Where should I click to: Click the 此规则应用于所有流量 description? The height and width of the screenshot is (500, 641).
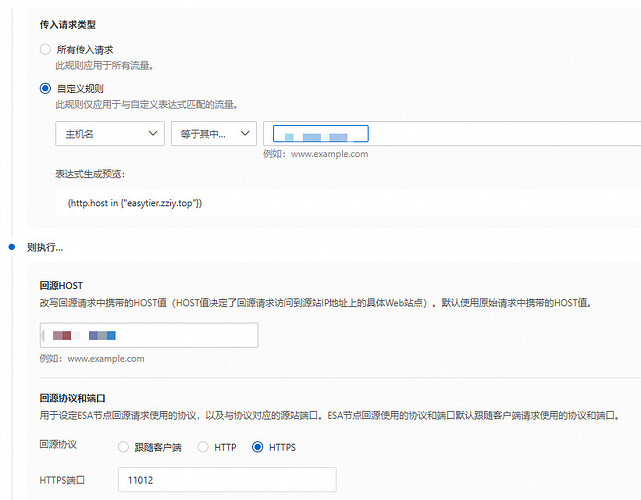point(105,65)
